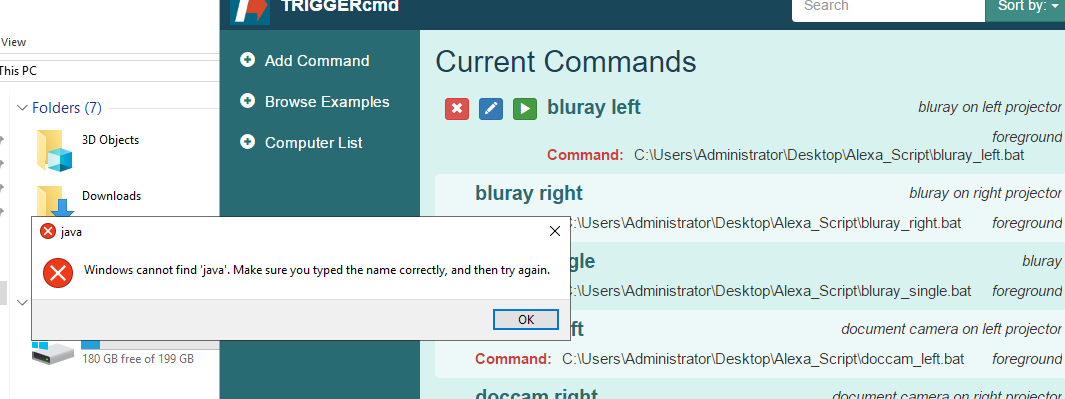
Task: Click the Browse Examples plus icon
Action: (248, 101)
